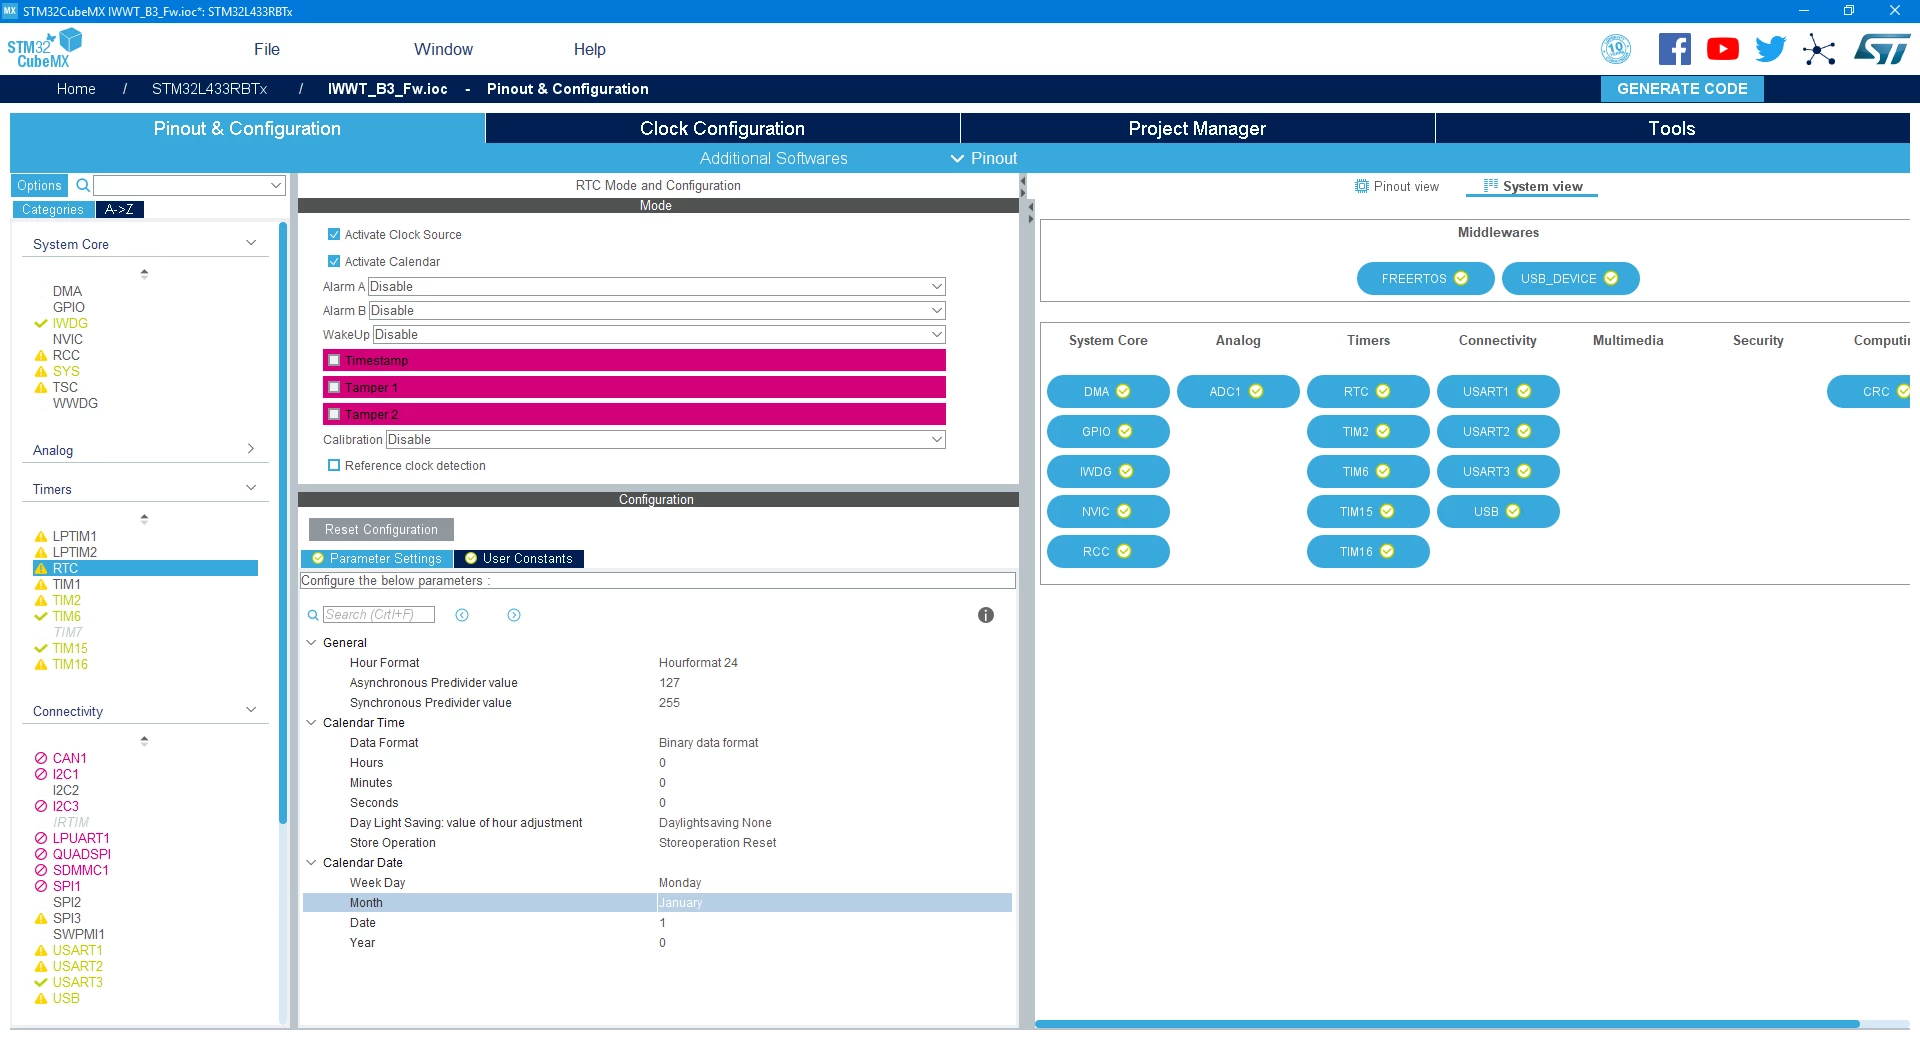
Task: Expand the Analog category
Action: pos(144,450)
